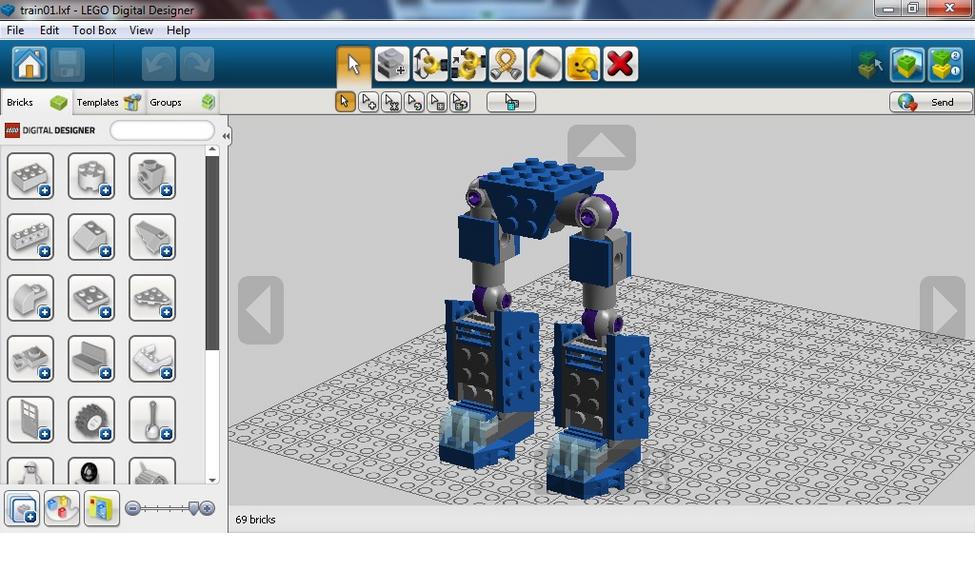Choose the Flex tool
This screenshot has height=571, width=975.
[506, 65]
